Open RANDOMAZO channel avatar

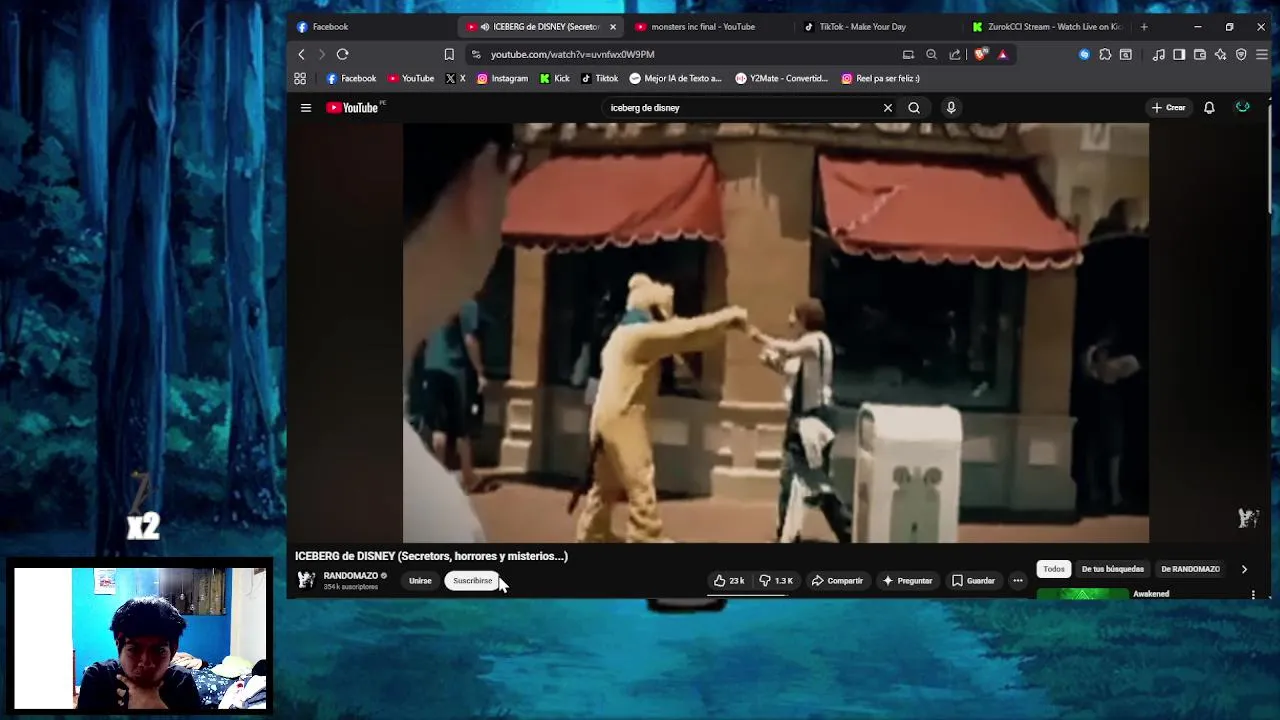(306, 580)
